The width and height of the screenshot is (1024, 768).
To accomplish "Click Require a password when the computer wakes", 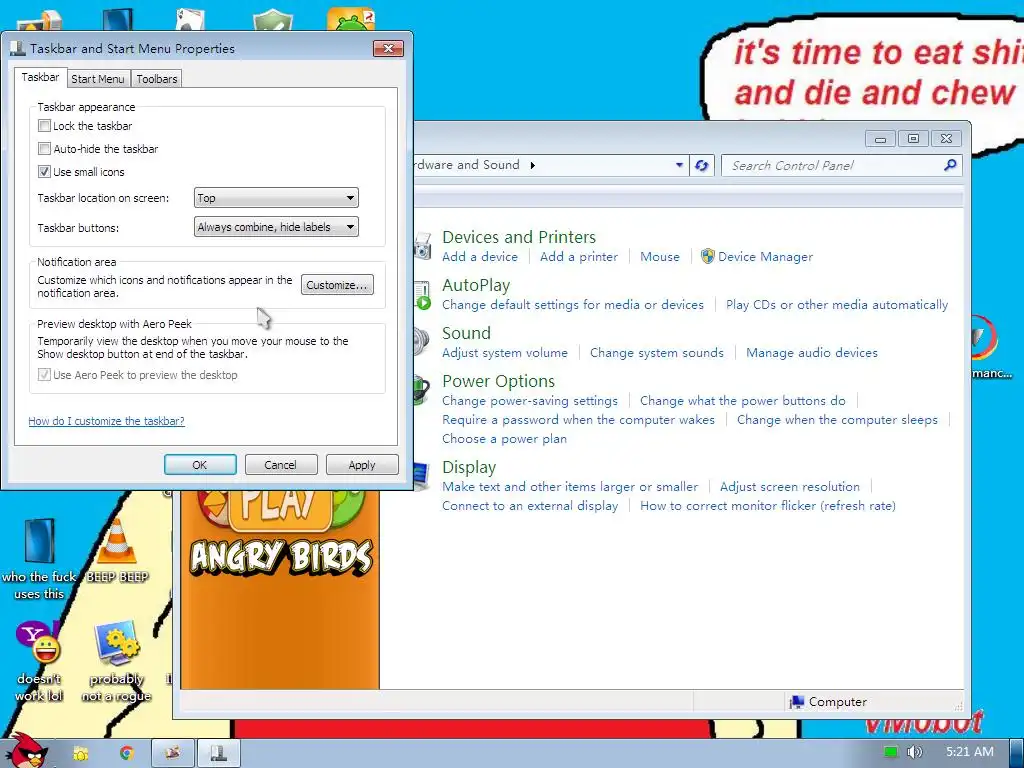I will pos(579,420).
